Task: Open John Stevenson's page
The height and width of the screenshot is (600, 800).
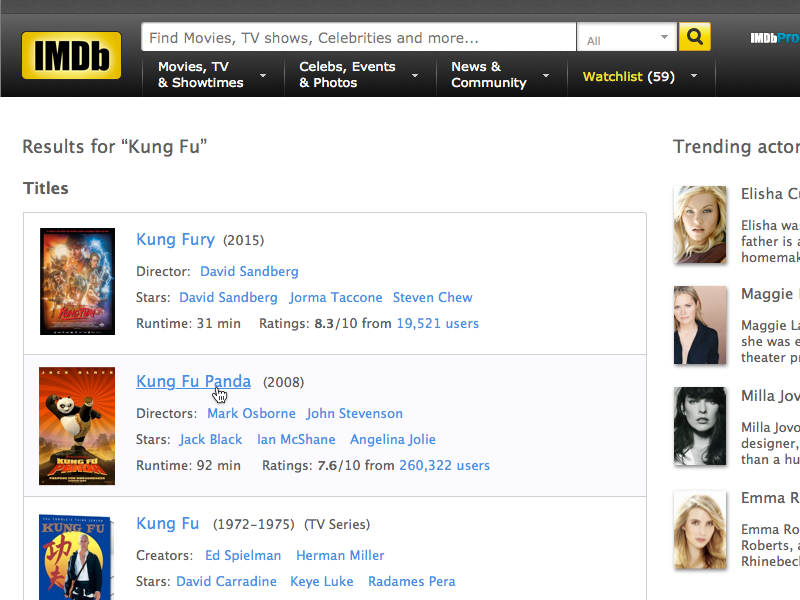Action: point(355,413)
